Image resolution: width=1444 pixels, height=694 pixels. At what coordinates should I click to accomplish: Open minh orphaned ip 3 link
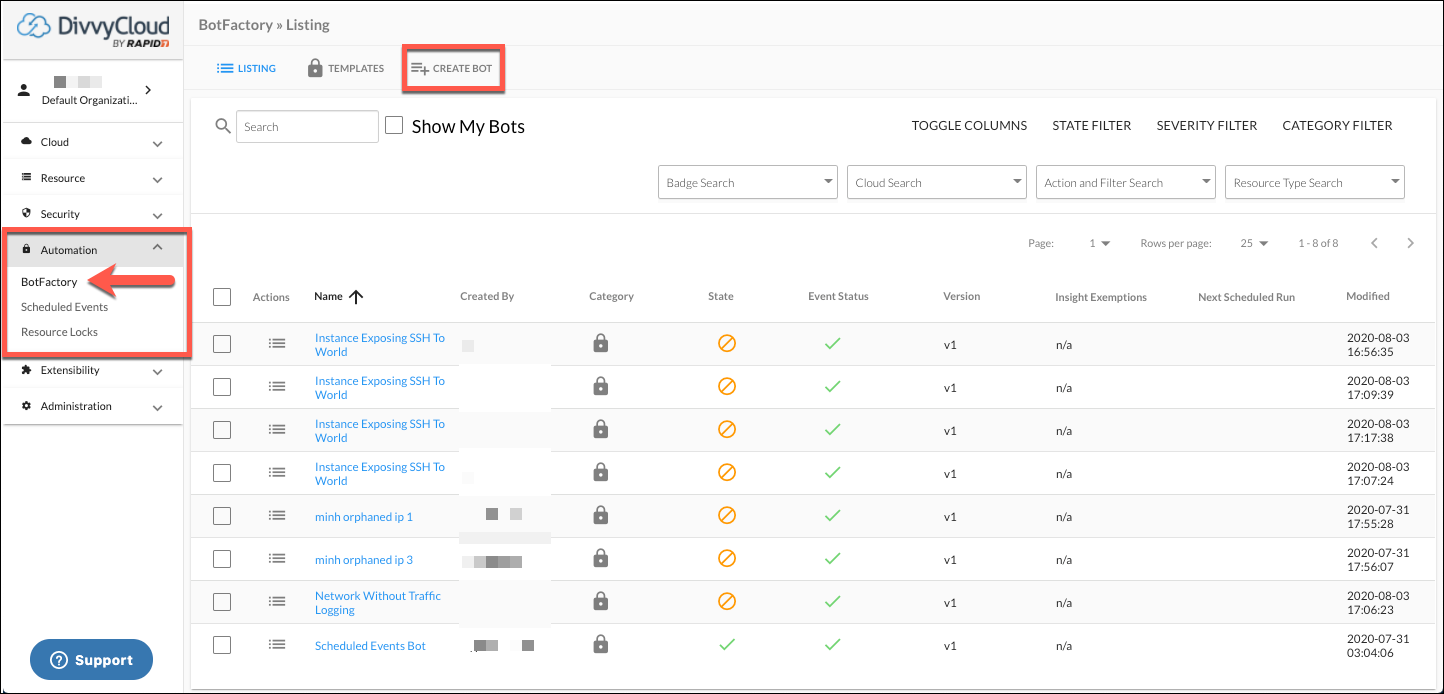point(364,560)
